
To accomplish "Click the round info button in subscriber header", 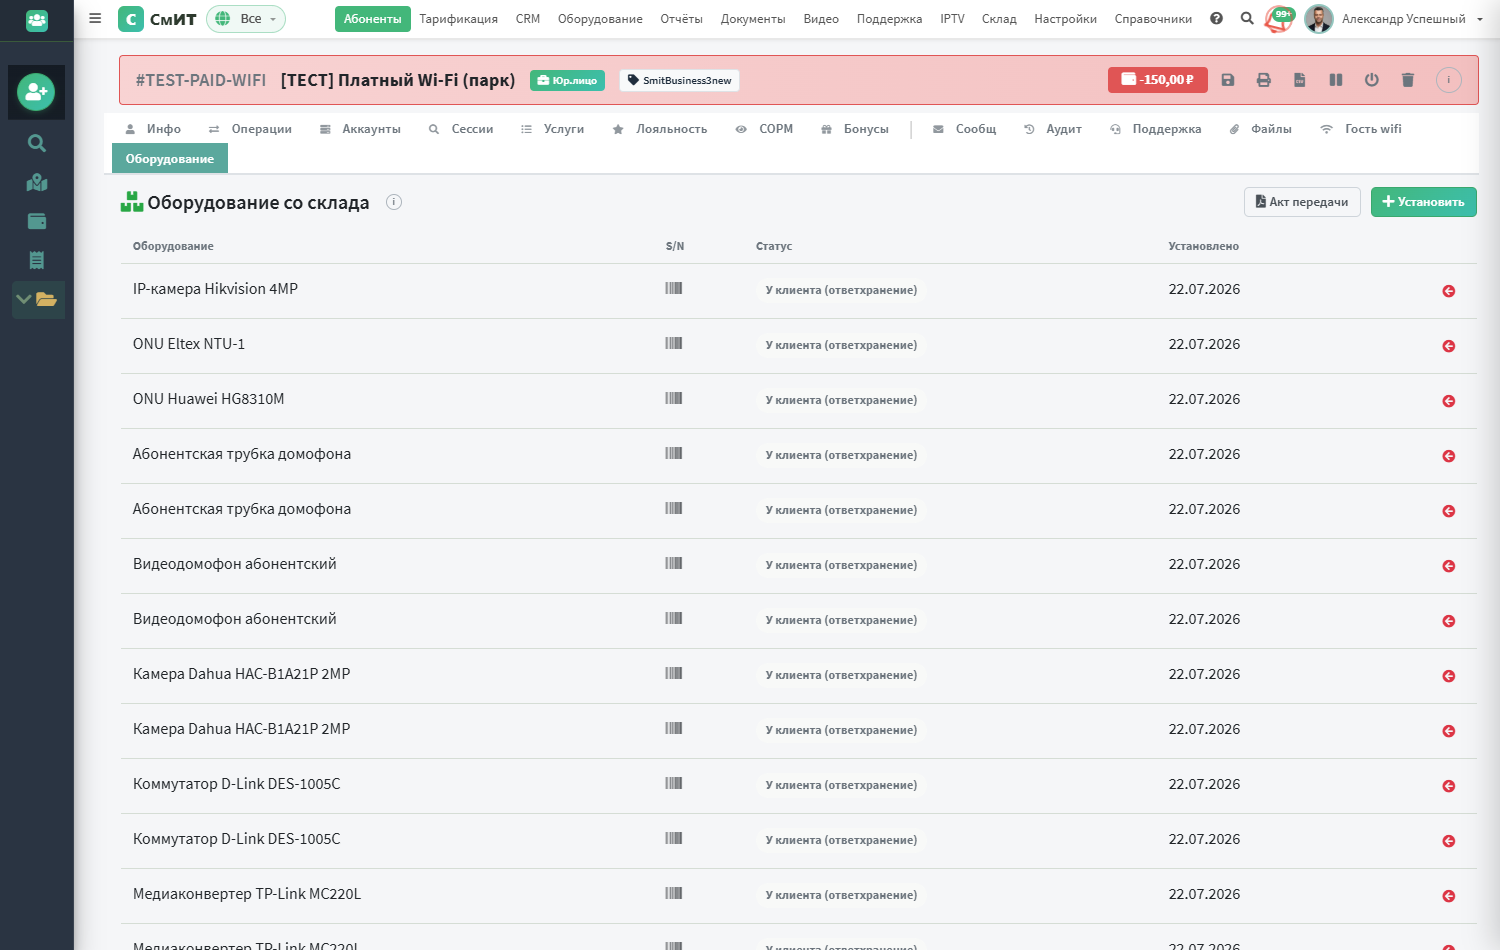I will [1449, 80].
